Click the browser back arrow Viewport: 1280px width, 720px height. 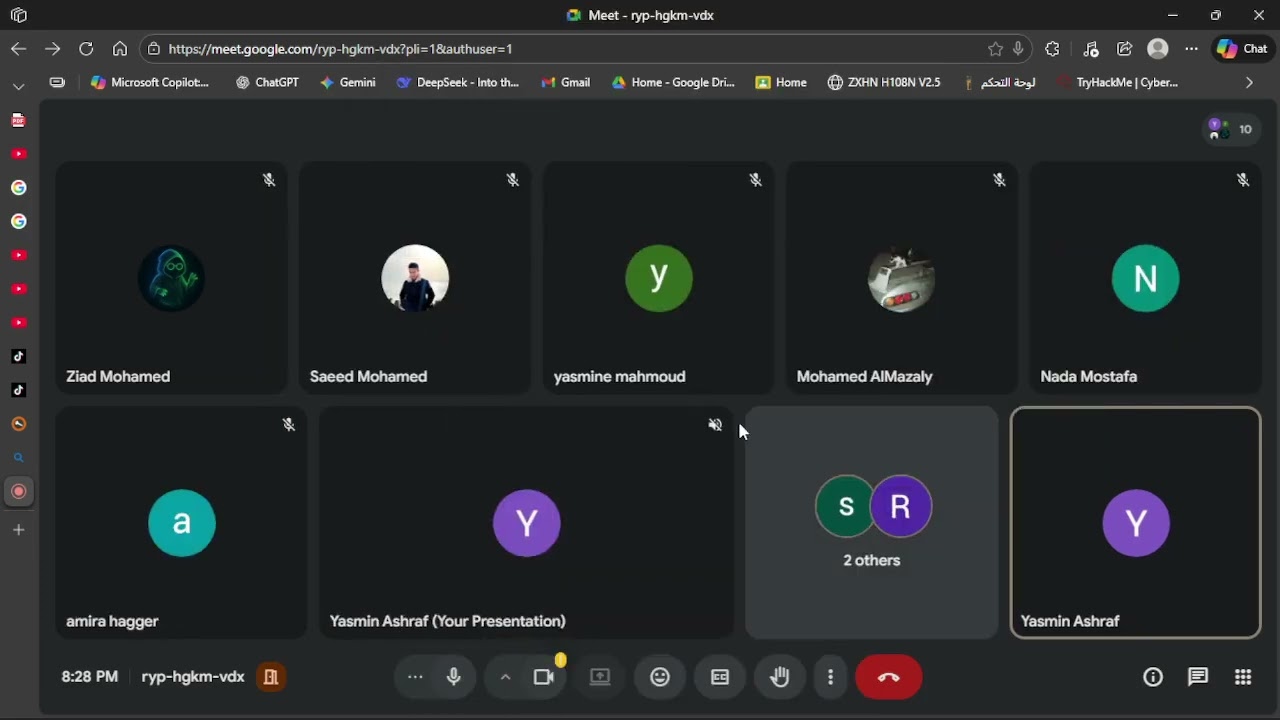tap(19, 48)
